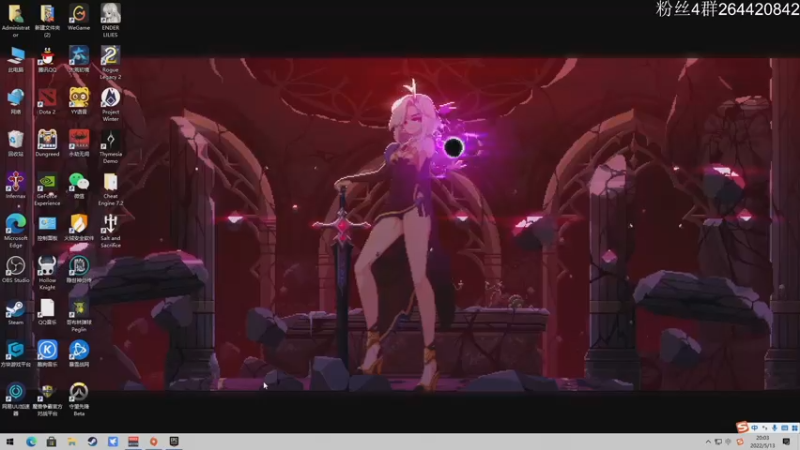Launch ENDER LILIES from the desktop
Viewport: 800px width, 450px height.
pyautogui.click(x=110, y=20)
